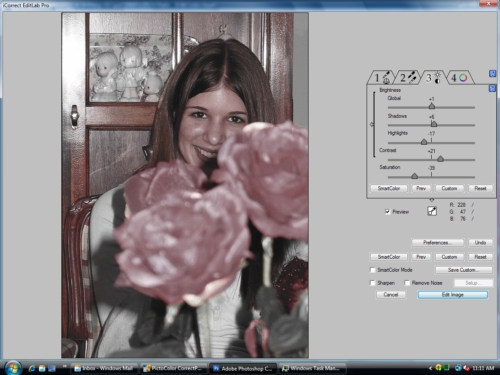Click the Undo button
The height and width of the screenshot is (375, 500).
[x=480, y=243]
